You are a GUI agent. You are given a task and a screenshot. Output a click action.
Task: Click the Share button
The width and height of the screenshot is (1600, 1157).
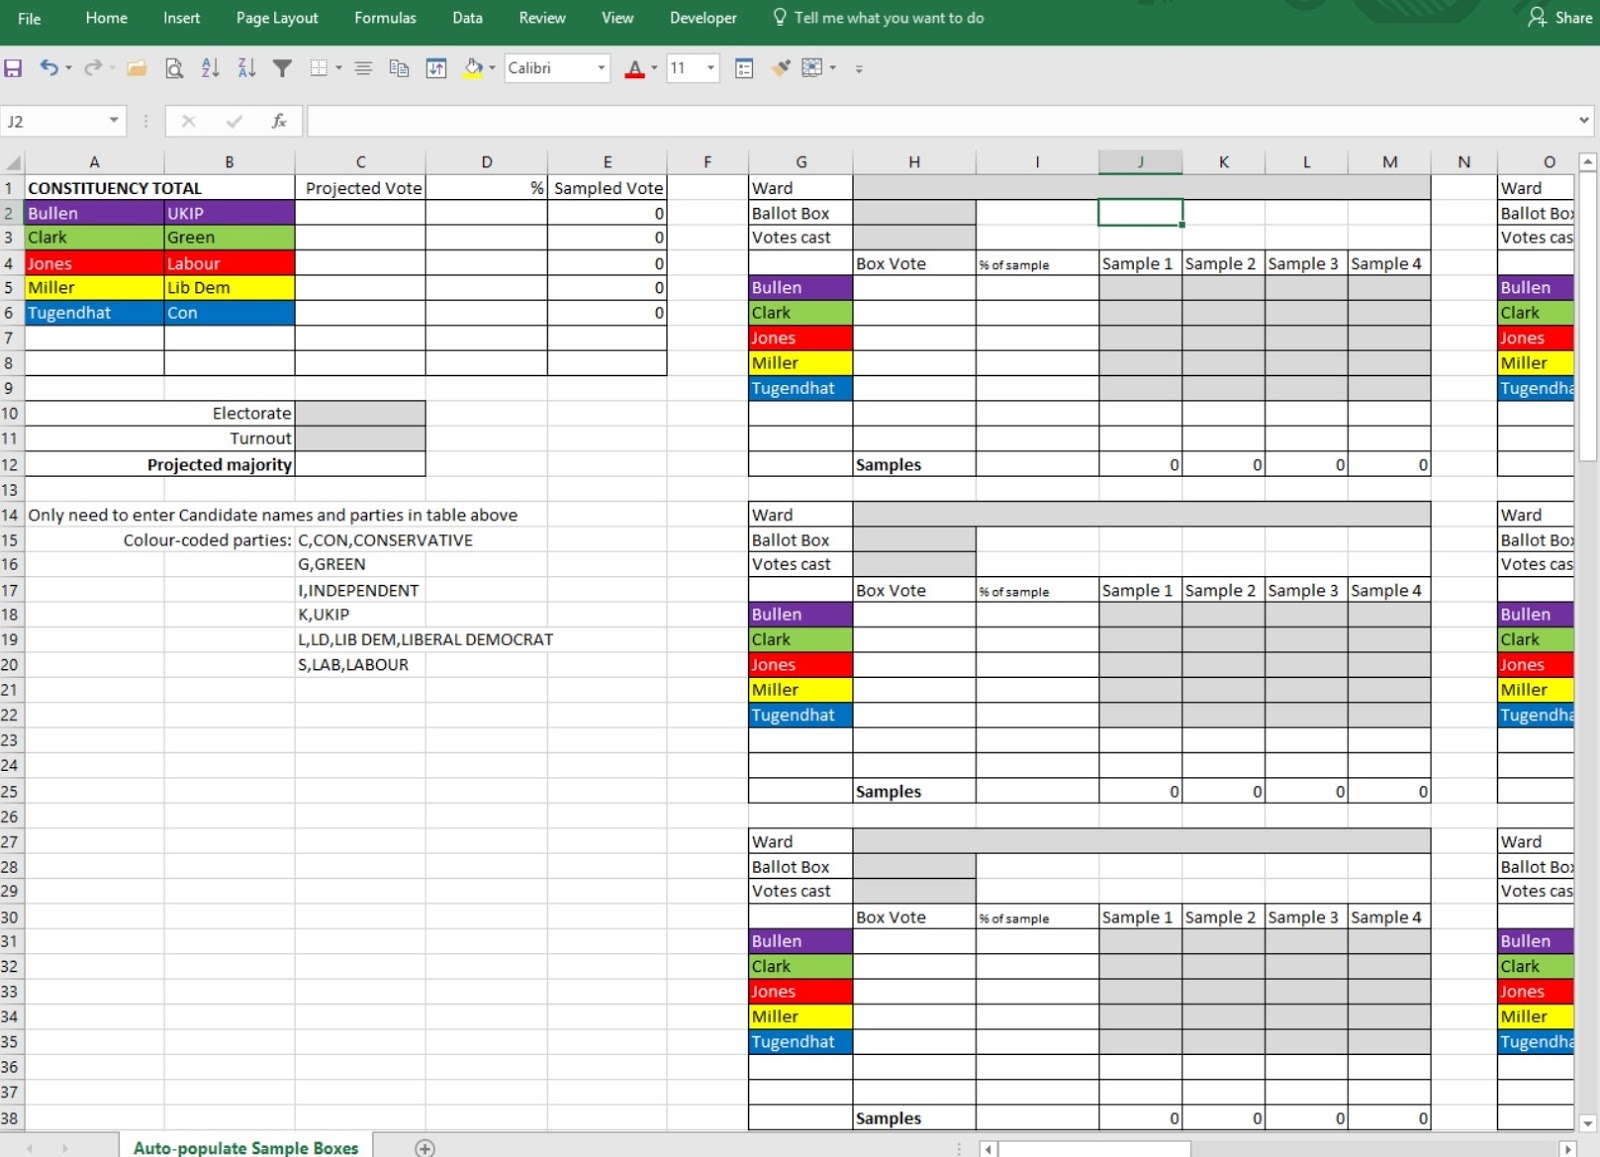(1560, 17)
